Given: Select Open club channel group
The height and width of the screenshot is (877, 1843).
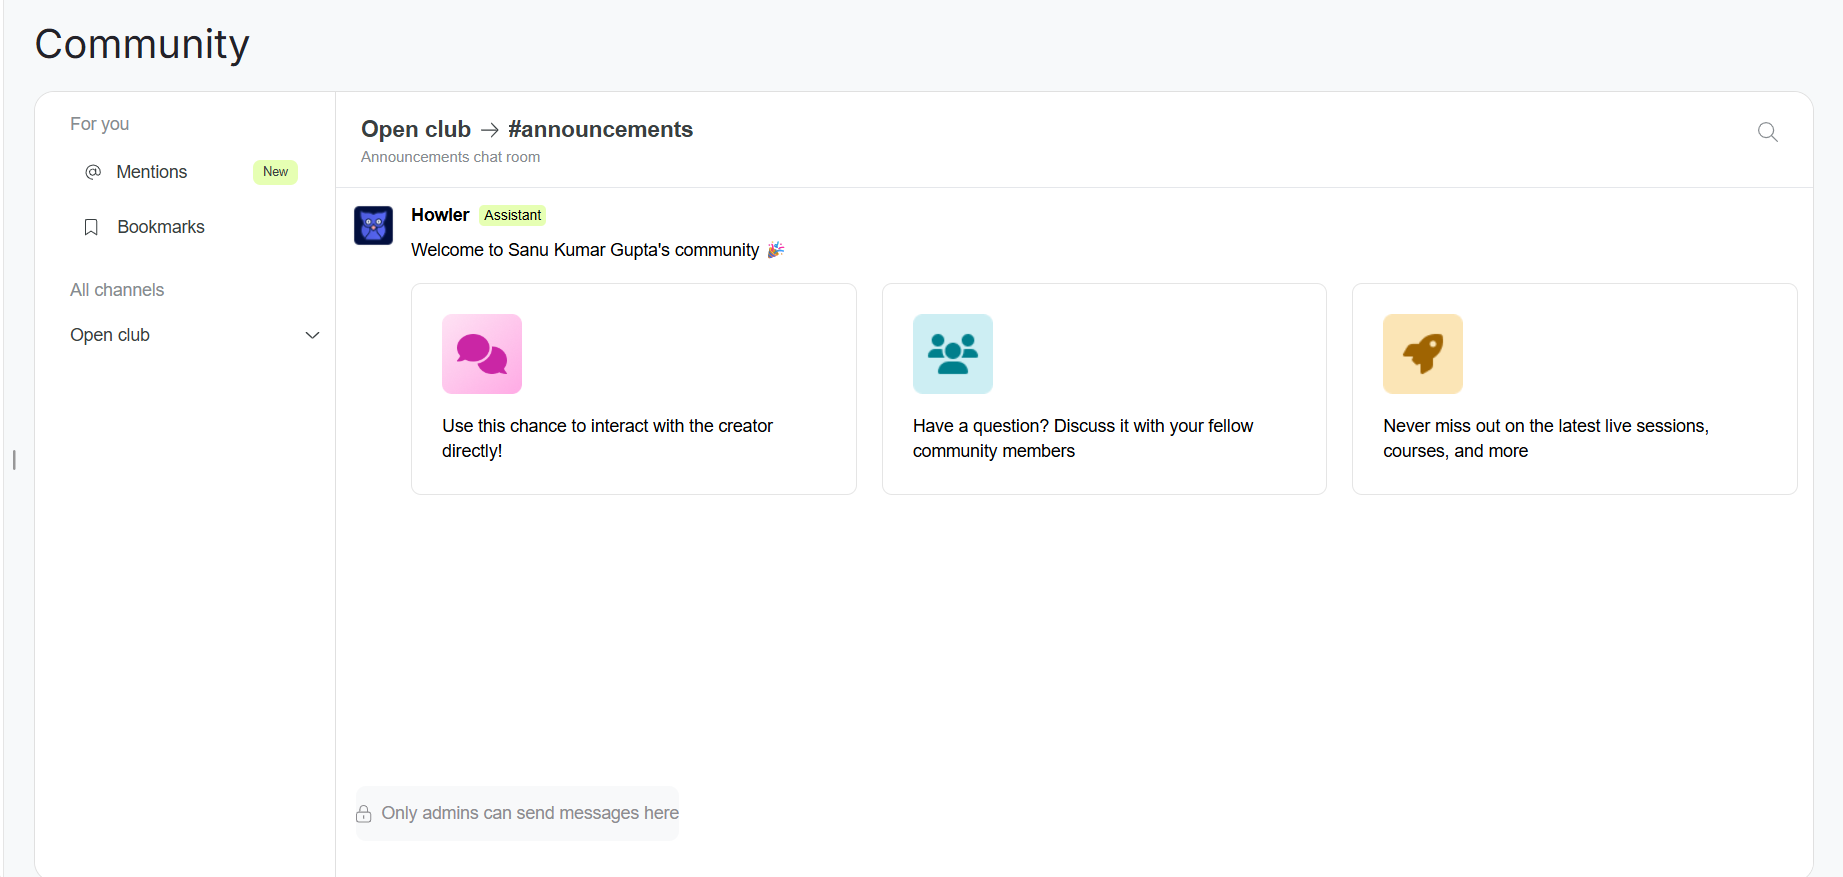Looking at the screenshot, I should [x=110, y=335].
